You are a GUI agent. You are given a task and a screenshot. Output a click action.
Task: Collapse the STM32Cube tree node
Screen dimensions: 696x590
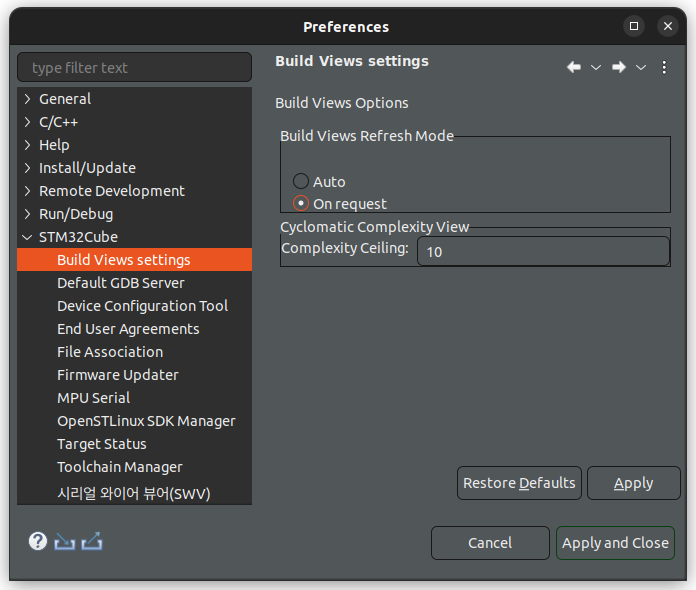pos(28,237)
